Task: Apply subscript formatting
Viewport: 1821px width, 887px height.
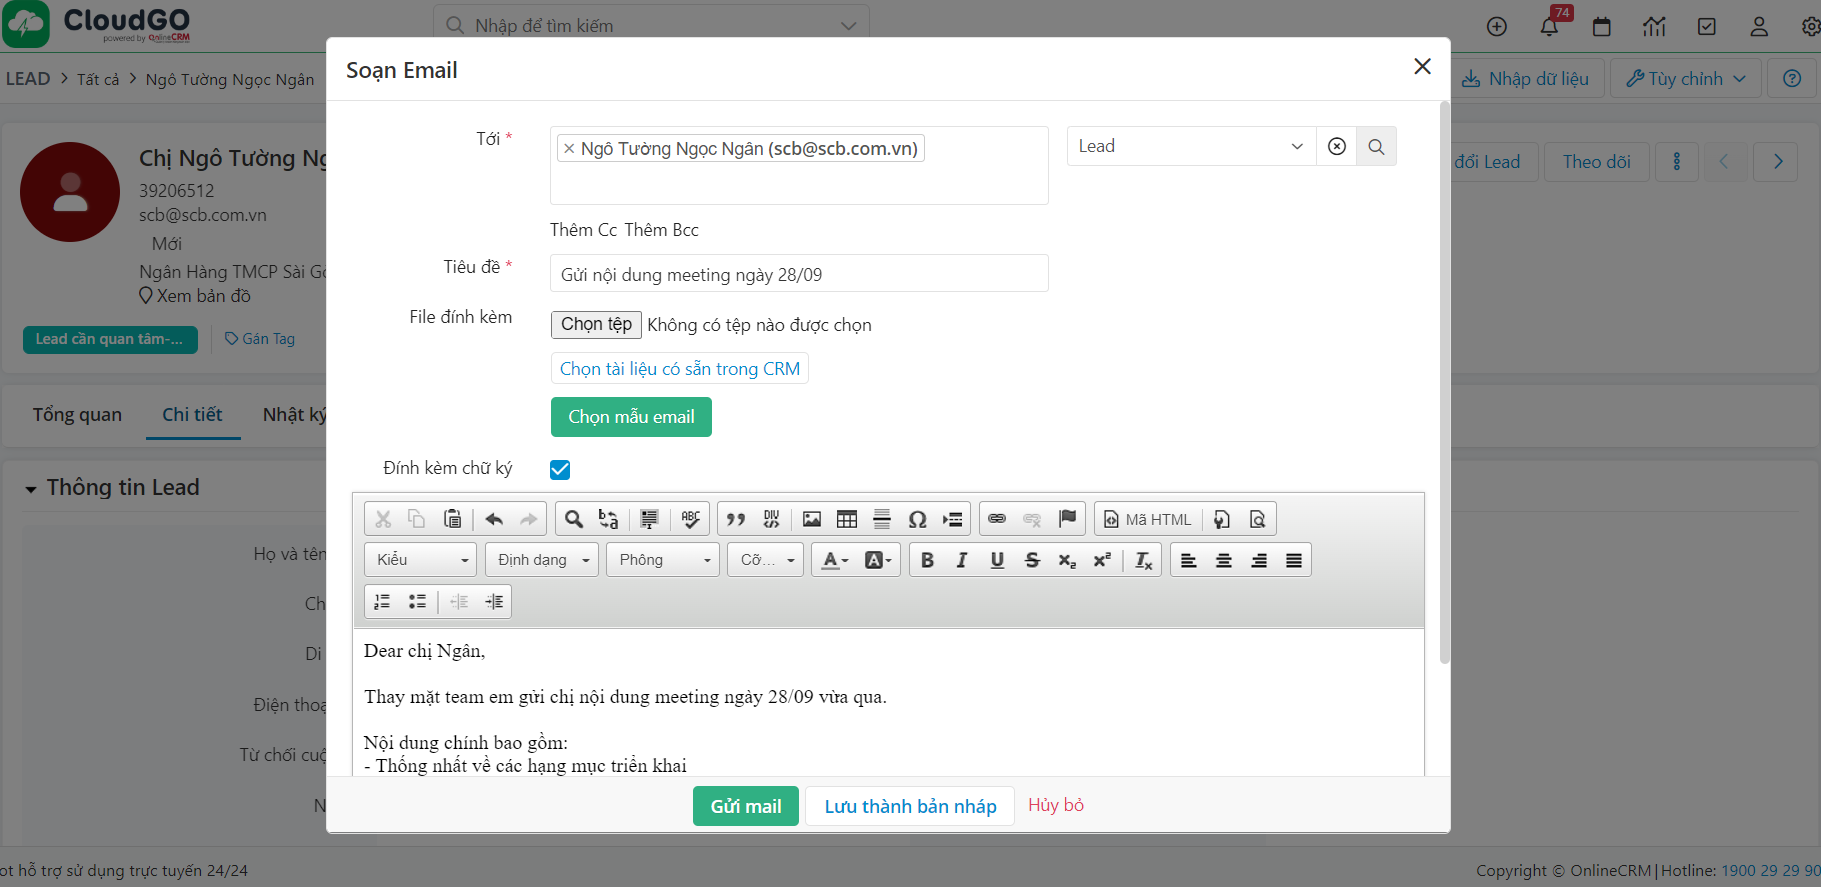Action: pyautogui.click(x=1067, y=560)
